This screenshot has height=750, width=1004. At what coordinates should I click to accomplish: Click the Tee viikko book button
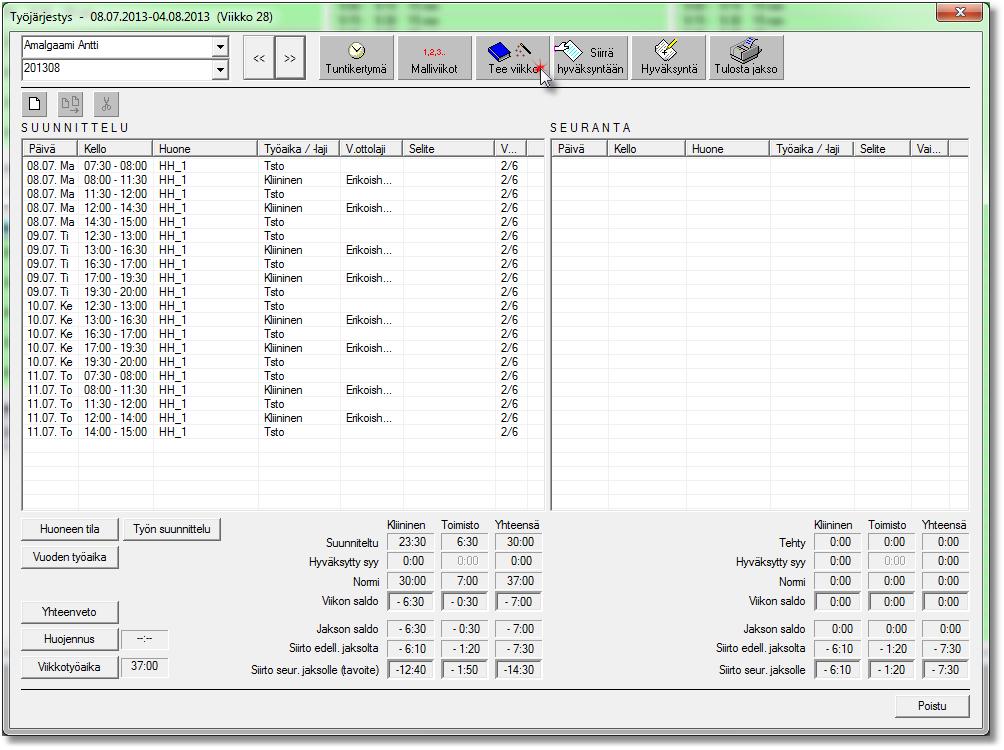pos(512,58)
